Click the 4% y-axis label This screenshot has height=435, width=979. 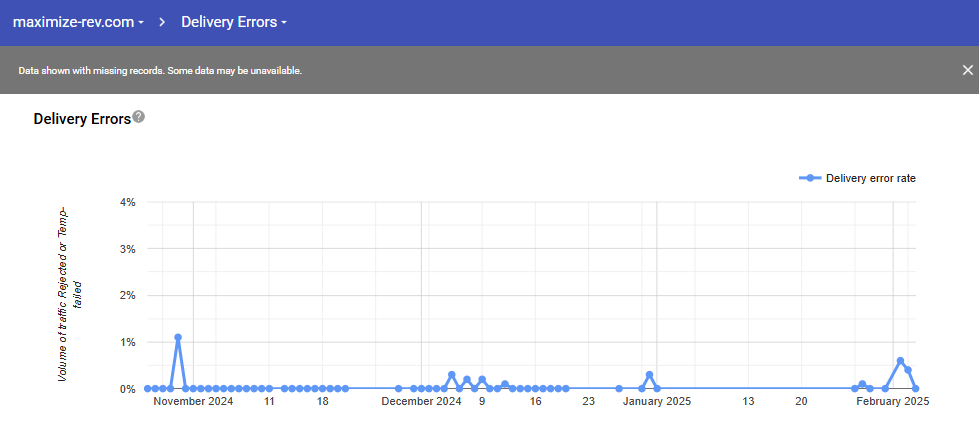tap(127, 202)
